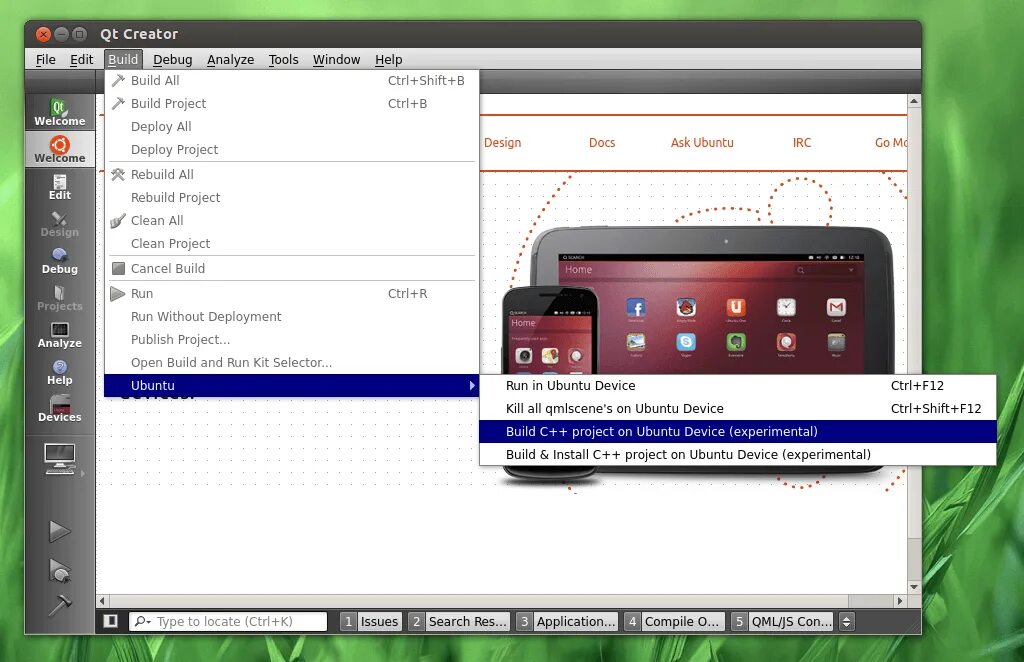
Task: Click the Clean All brush icon
Action: click(x=118, y=221)
